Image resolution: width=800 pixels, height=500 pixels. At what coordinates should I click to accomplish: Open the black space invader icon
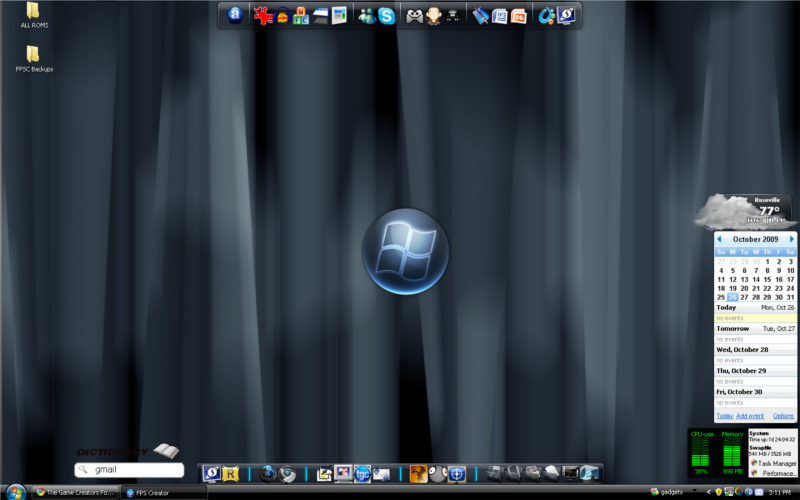[453, 16]
